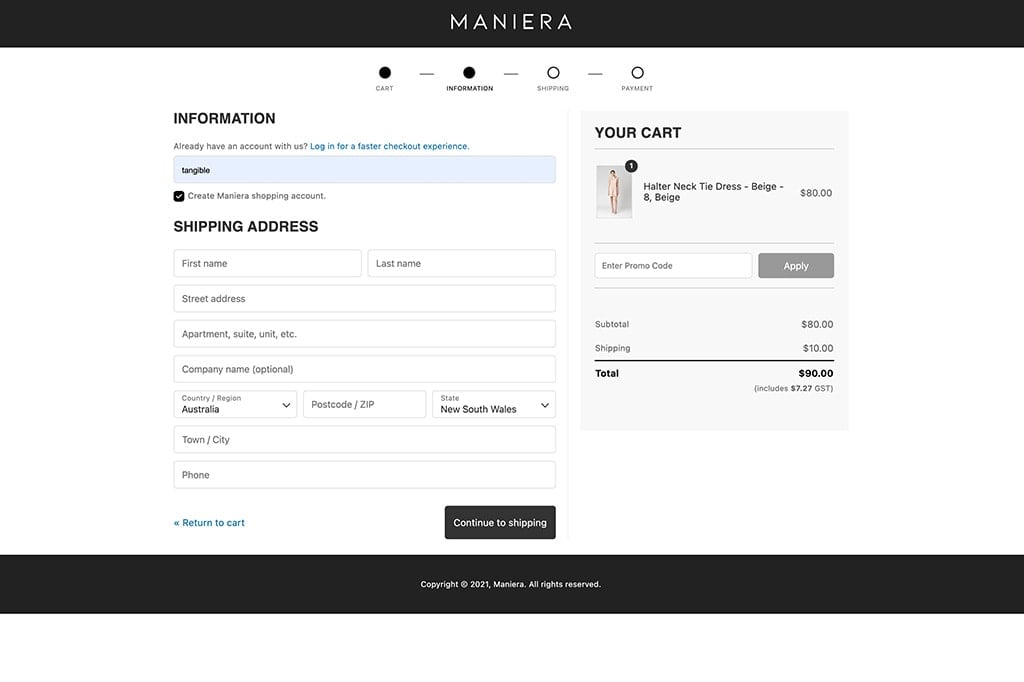Image resolution: width=1024 pixels, height=682 pixels.
Task: Open the Country / Region dropdown
Action: click(x=235, y=404)
